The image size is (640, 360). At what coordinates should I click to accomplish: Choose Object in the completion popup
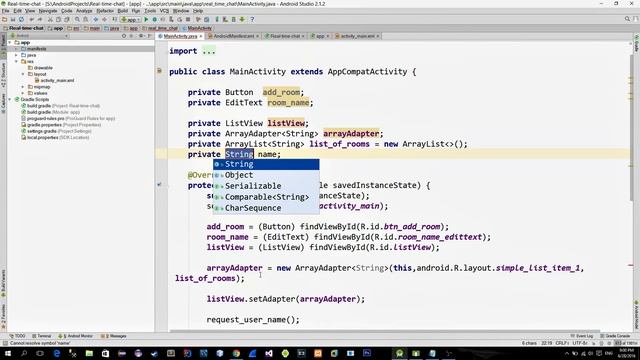point(266,175)
